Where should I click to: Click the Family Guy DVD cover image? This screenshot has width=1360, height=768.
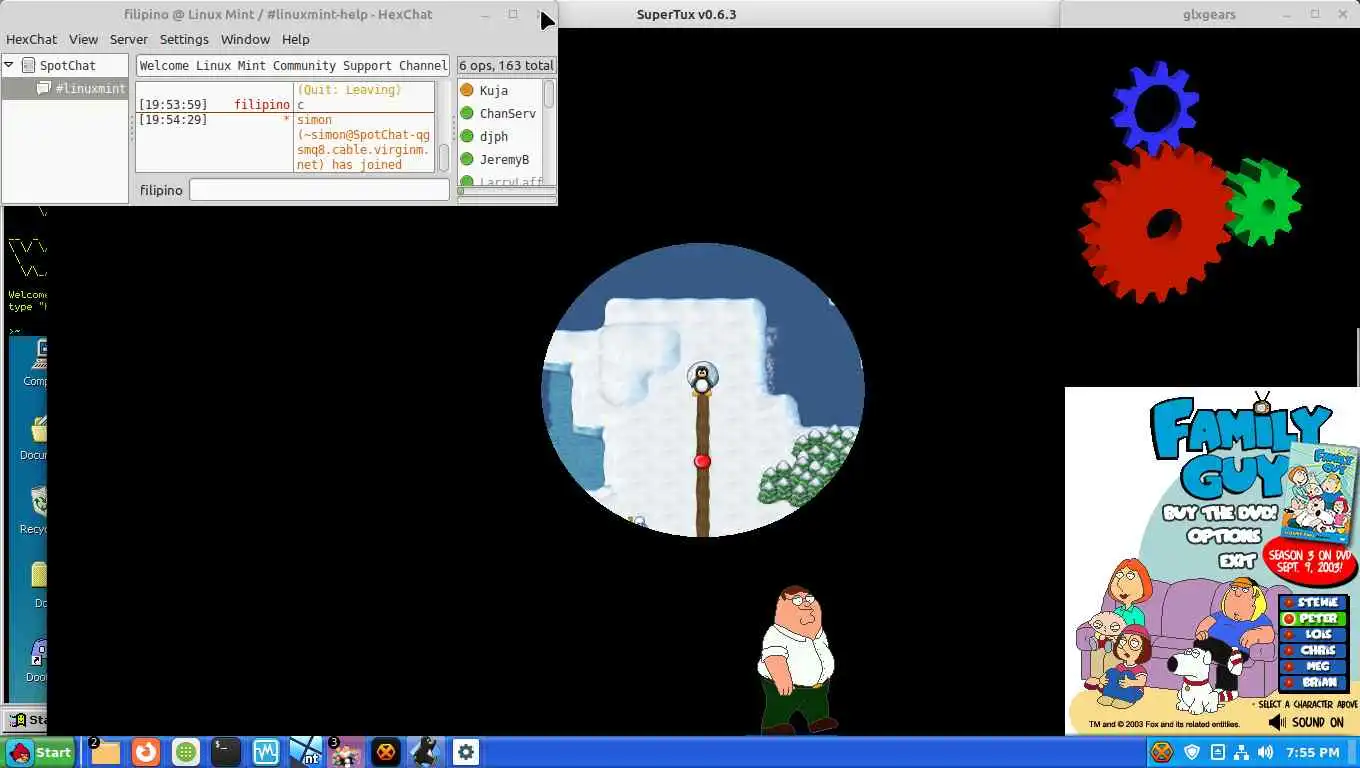point(1319,493)
